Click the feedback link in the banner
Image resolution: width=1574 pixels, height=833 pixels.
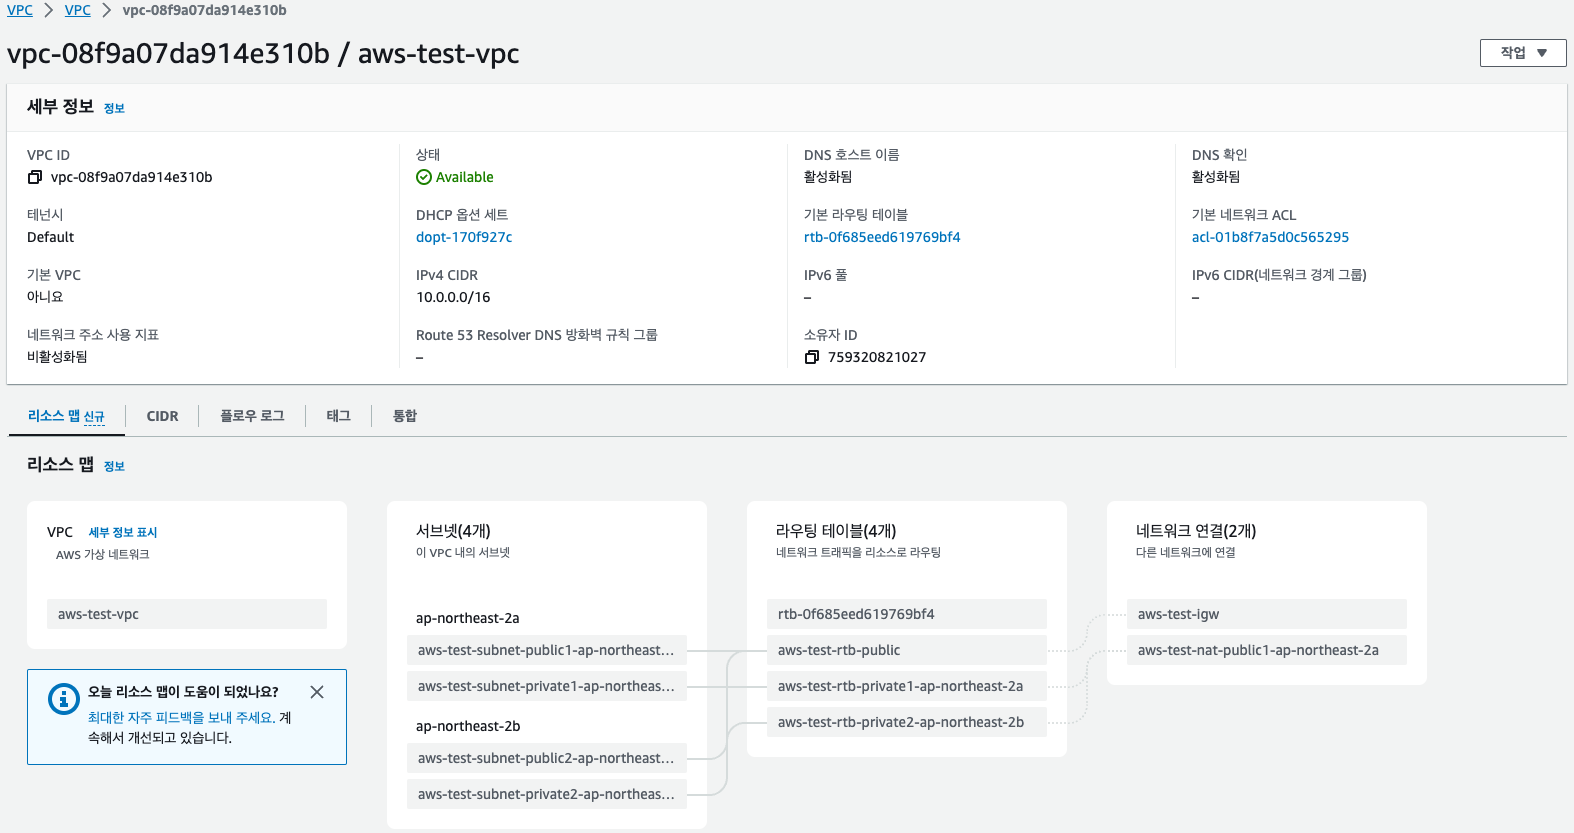click(180, 718)
